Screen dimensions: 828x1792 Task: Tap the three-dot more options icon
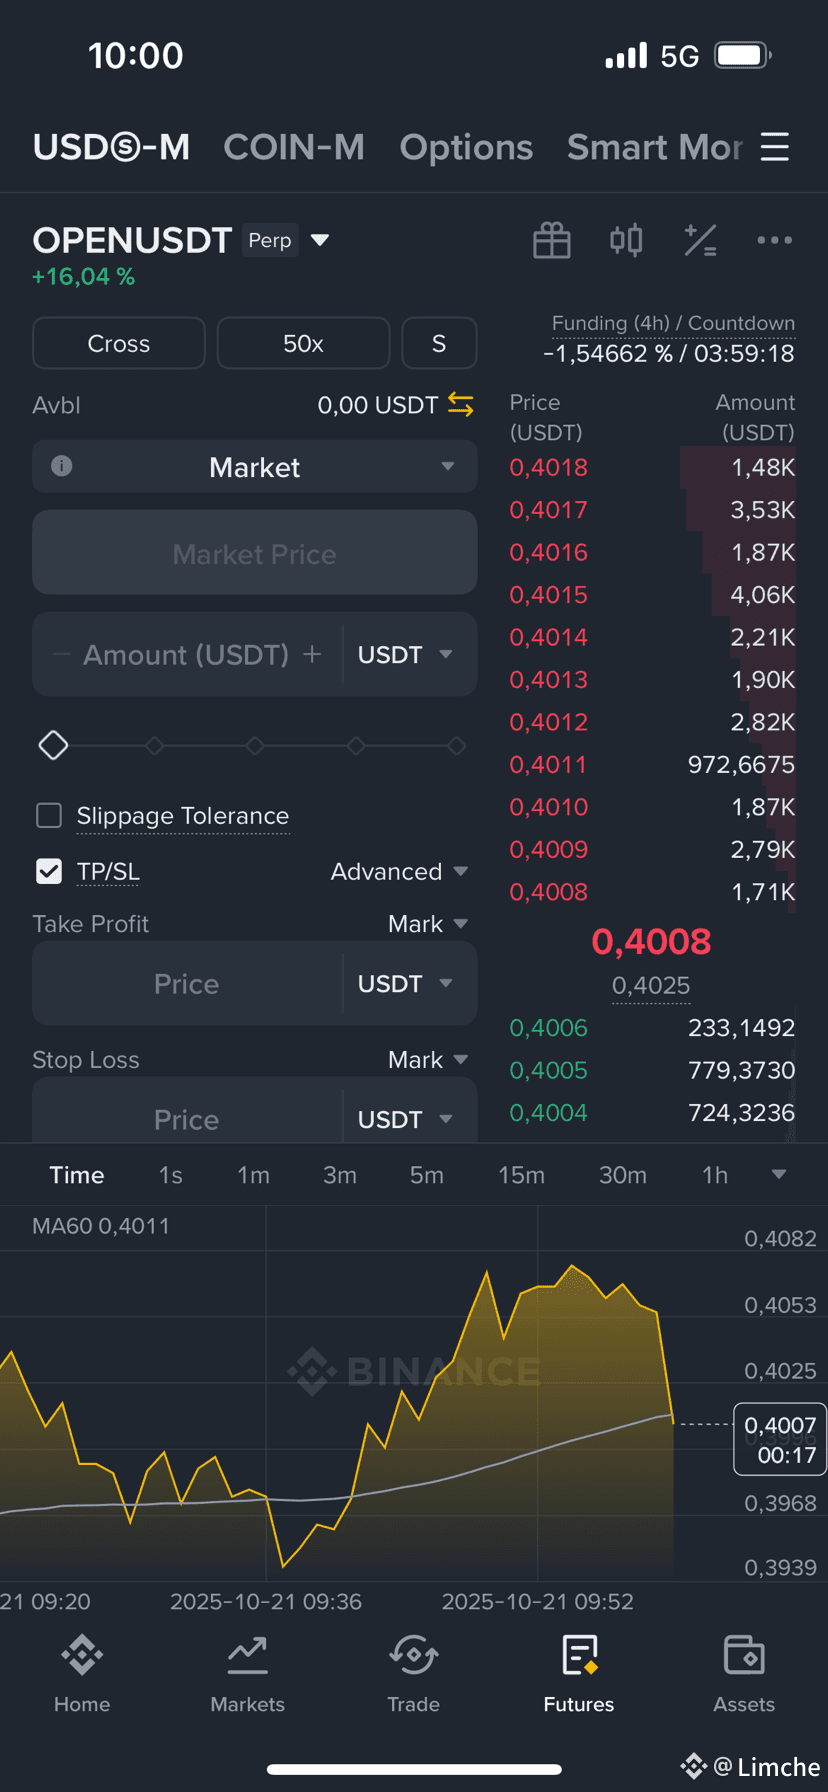(x=775, y=240)
